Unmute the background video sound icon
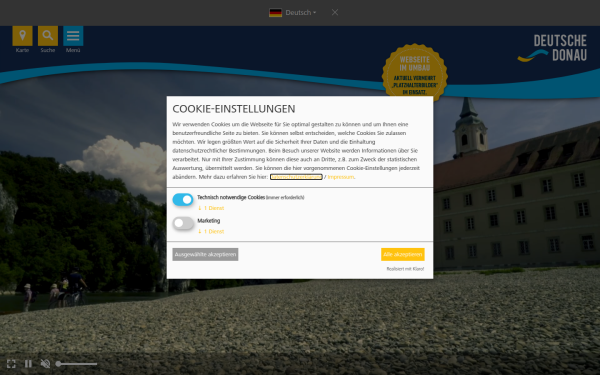This screenshot has height=375, width=600. coord(45,364)
